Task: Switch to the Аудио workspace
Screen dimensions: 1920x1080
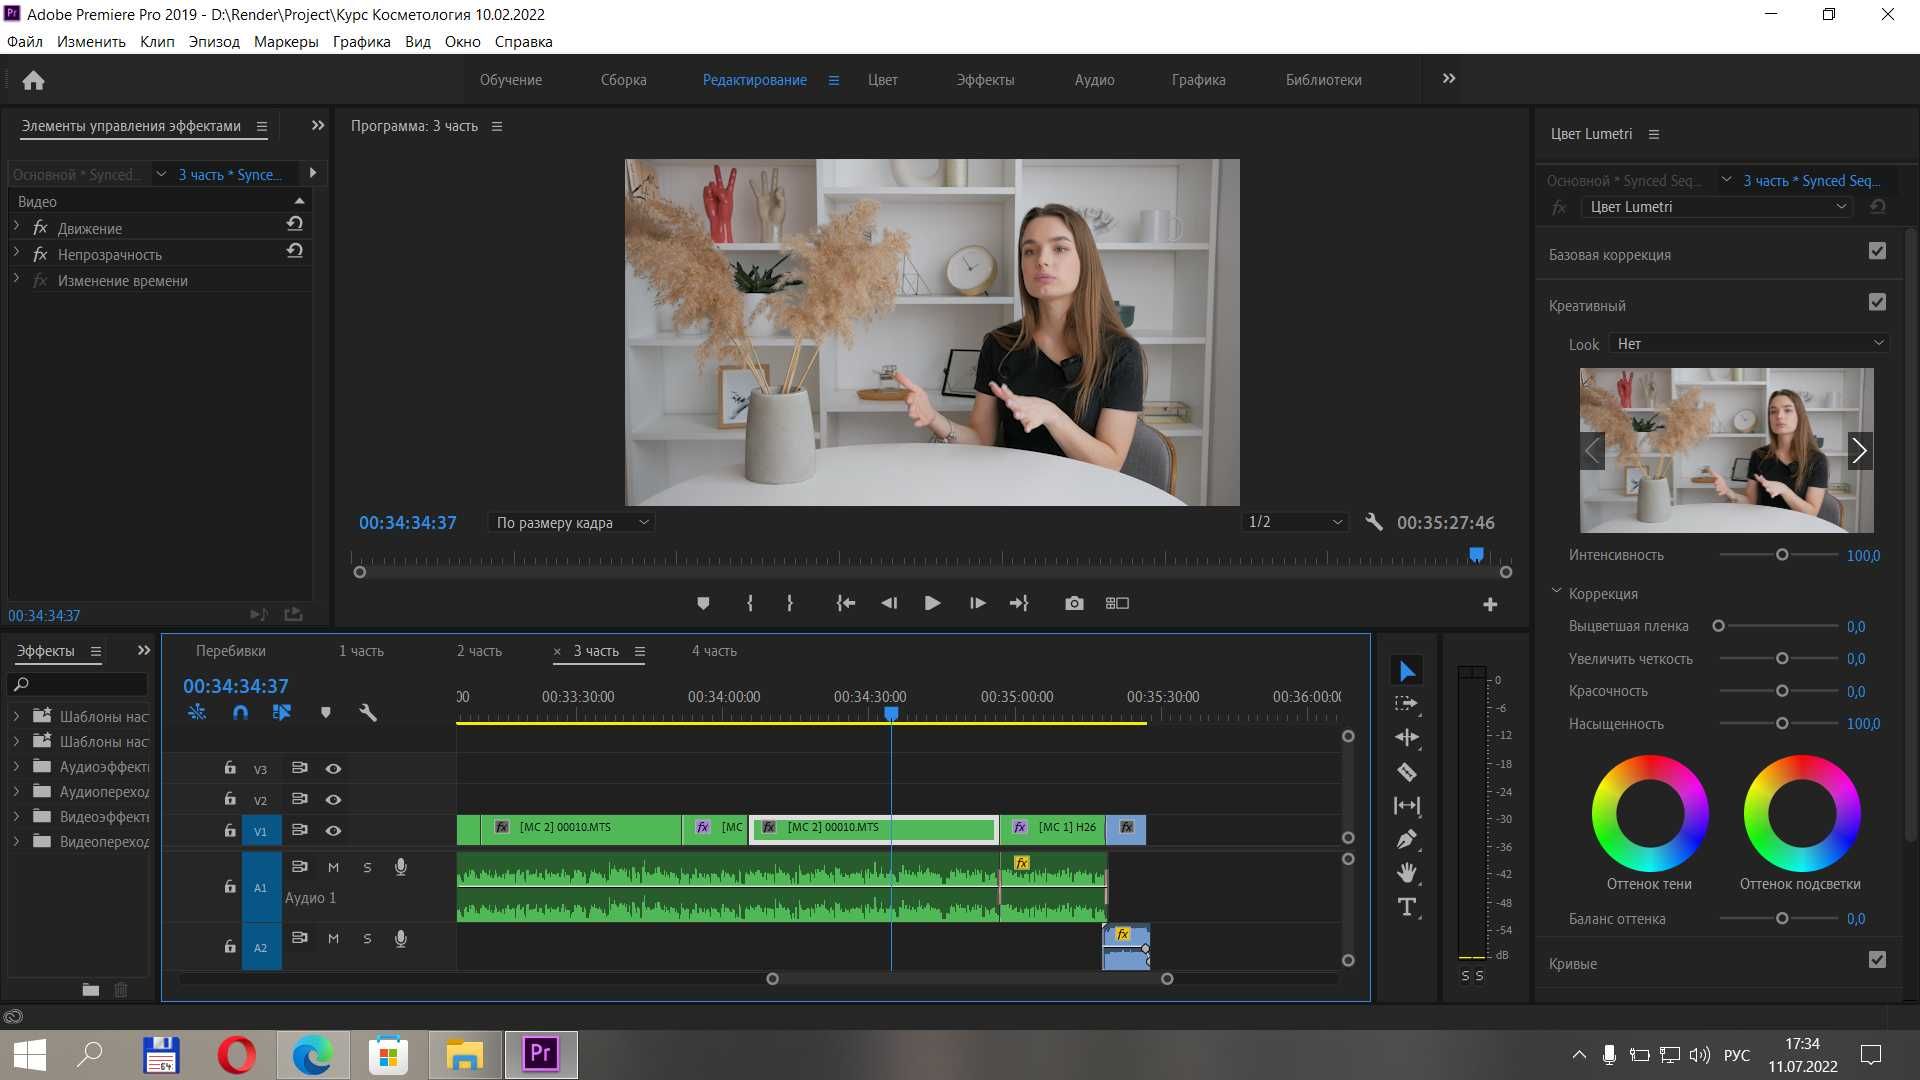Action: 1094,80
